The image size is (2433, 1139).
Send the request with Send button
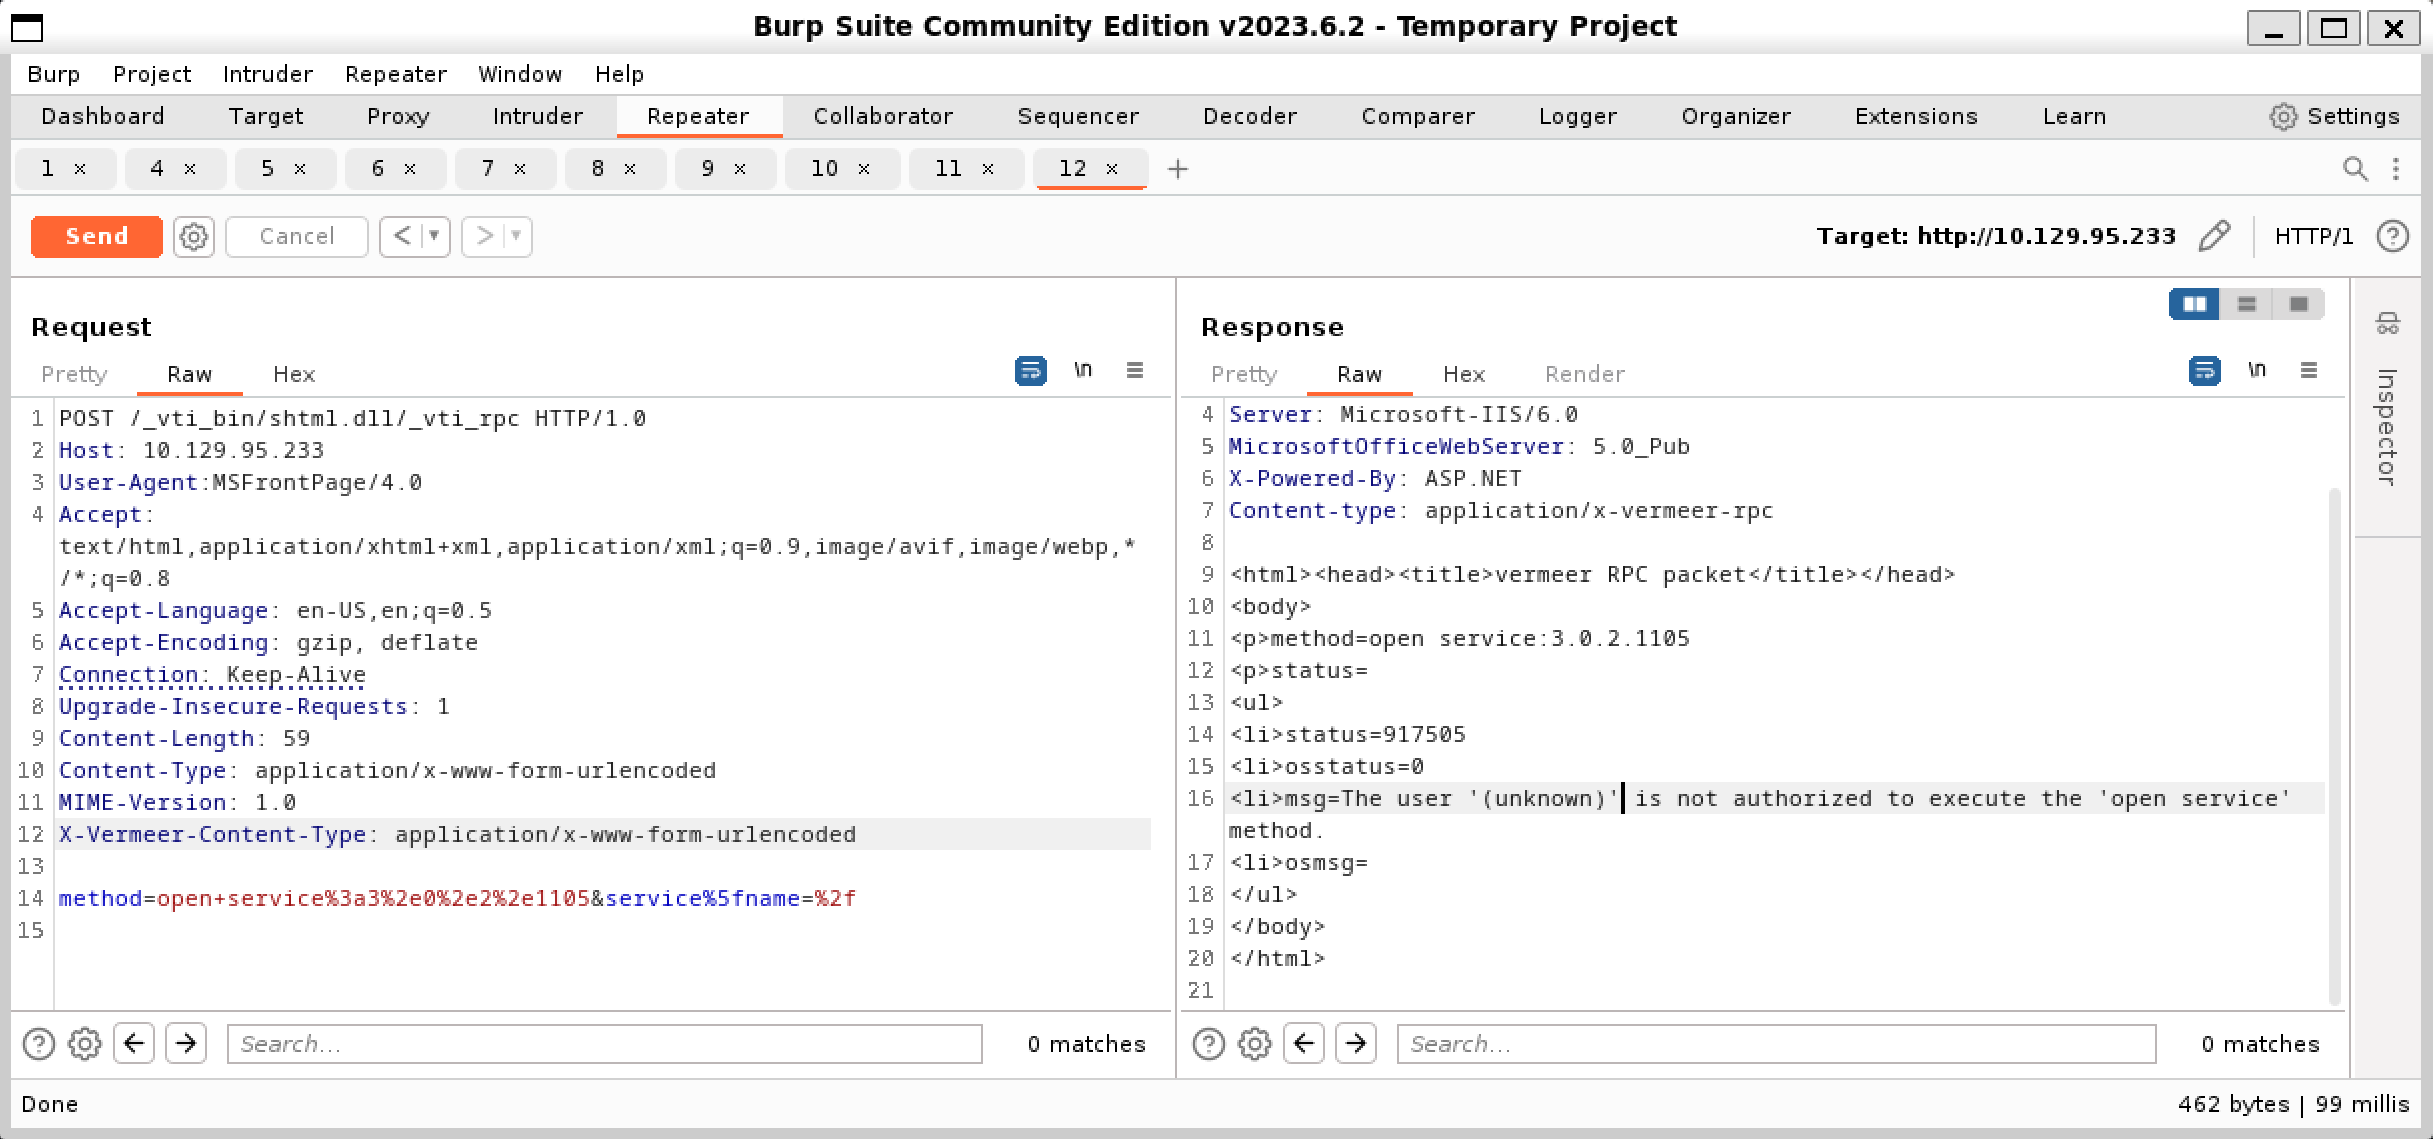96,237
